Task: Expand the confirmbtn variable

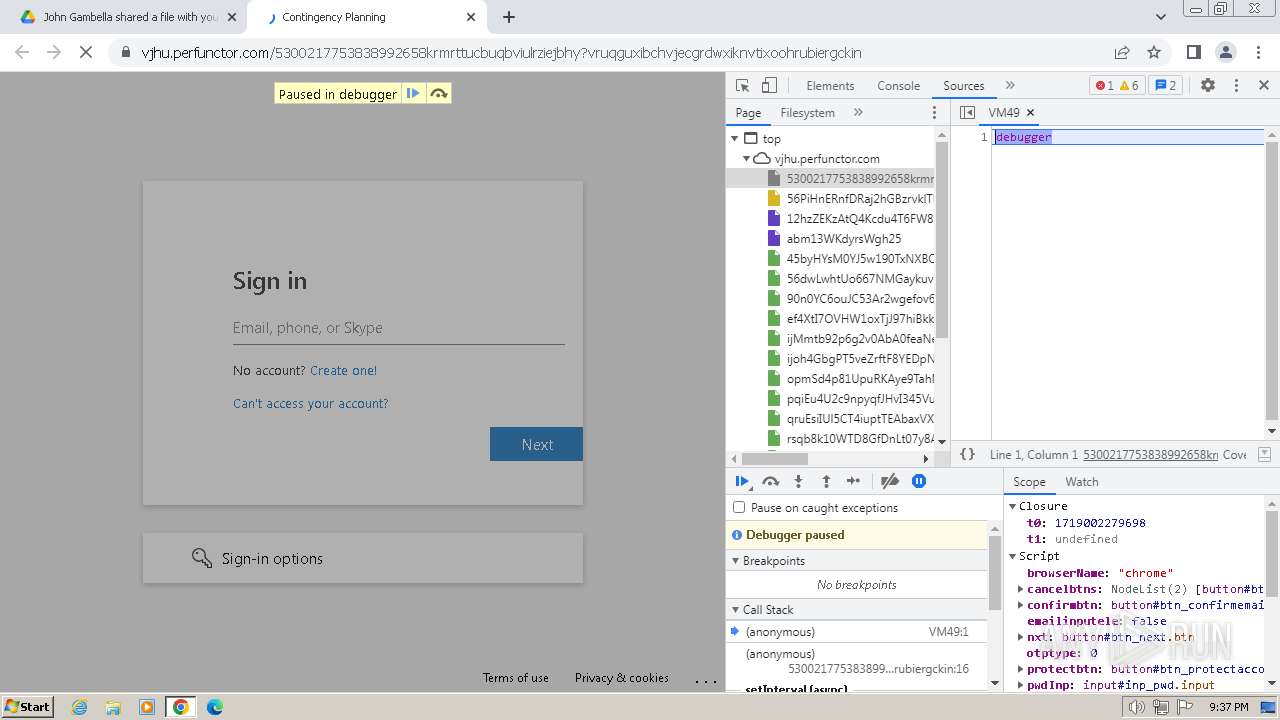Action: pyautogui.click(x=1020, y=605)
